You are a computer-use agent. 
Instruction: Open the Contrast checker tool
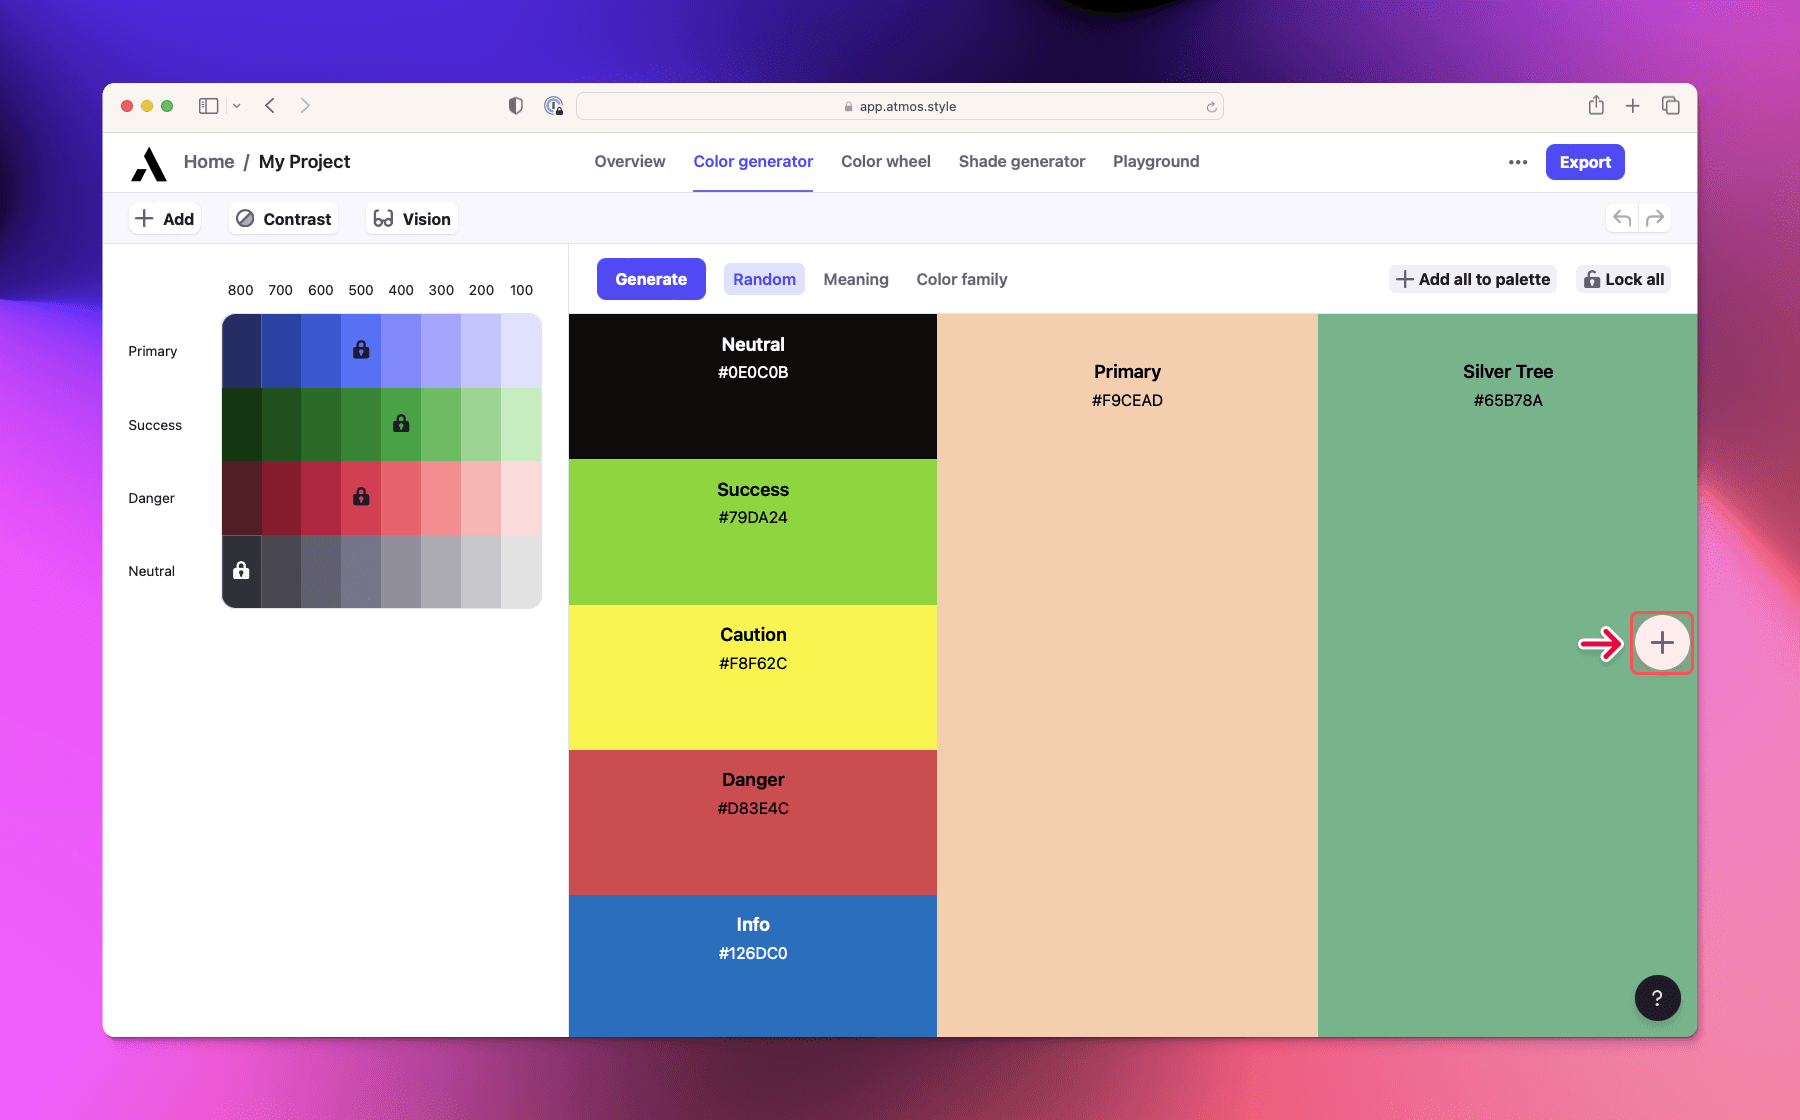283,218
